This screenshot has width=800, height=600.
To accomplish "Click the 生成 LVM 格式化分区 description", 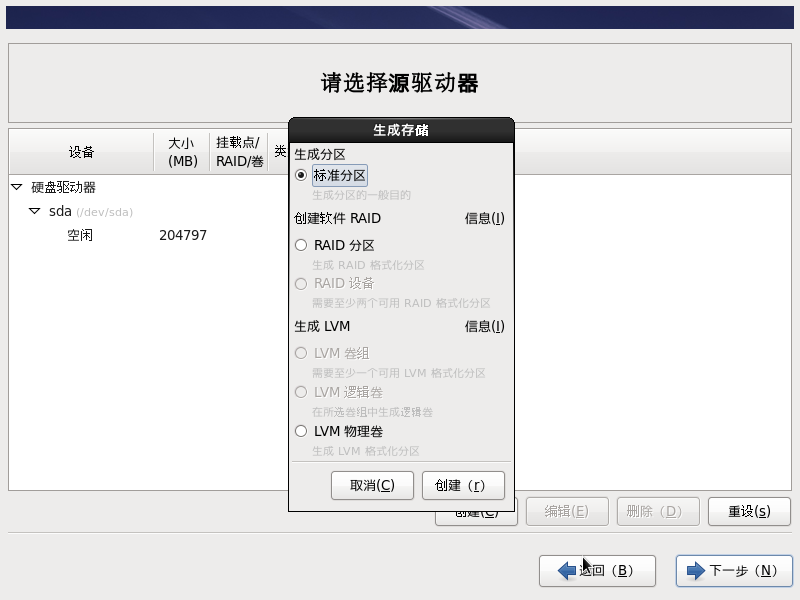I will [366, 451].
